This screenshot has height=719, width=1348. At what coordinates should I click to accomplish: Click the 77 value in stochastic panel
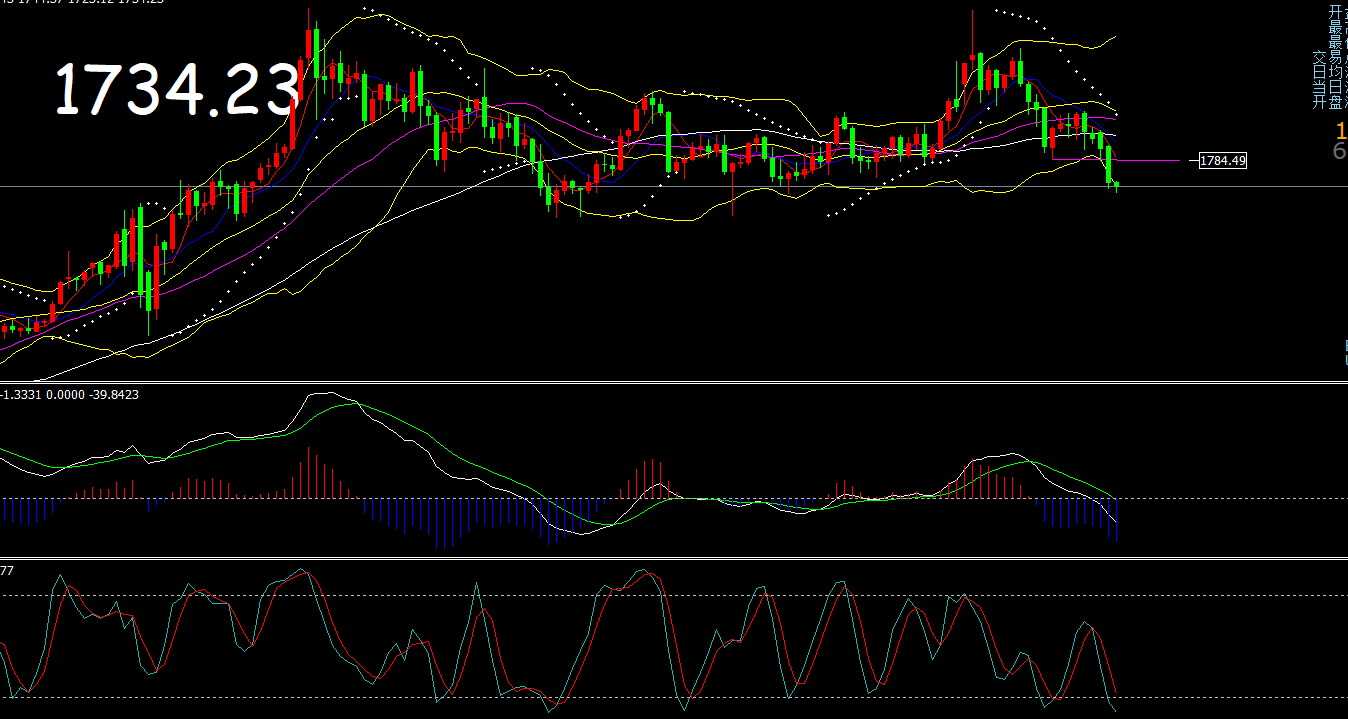[7, 570]
